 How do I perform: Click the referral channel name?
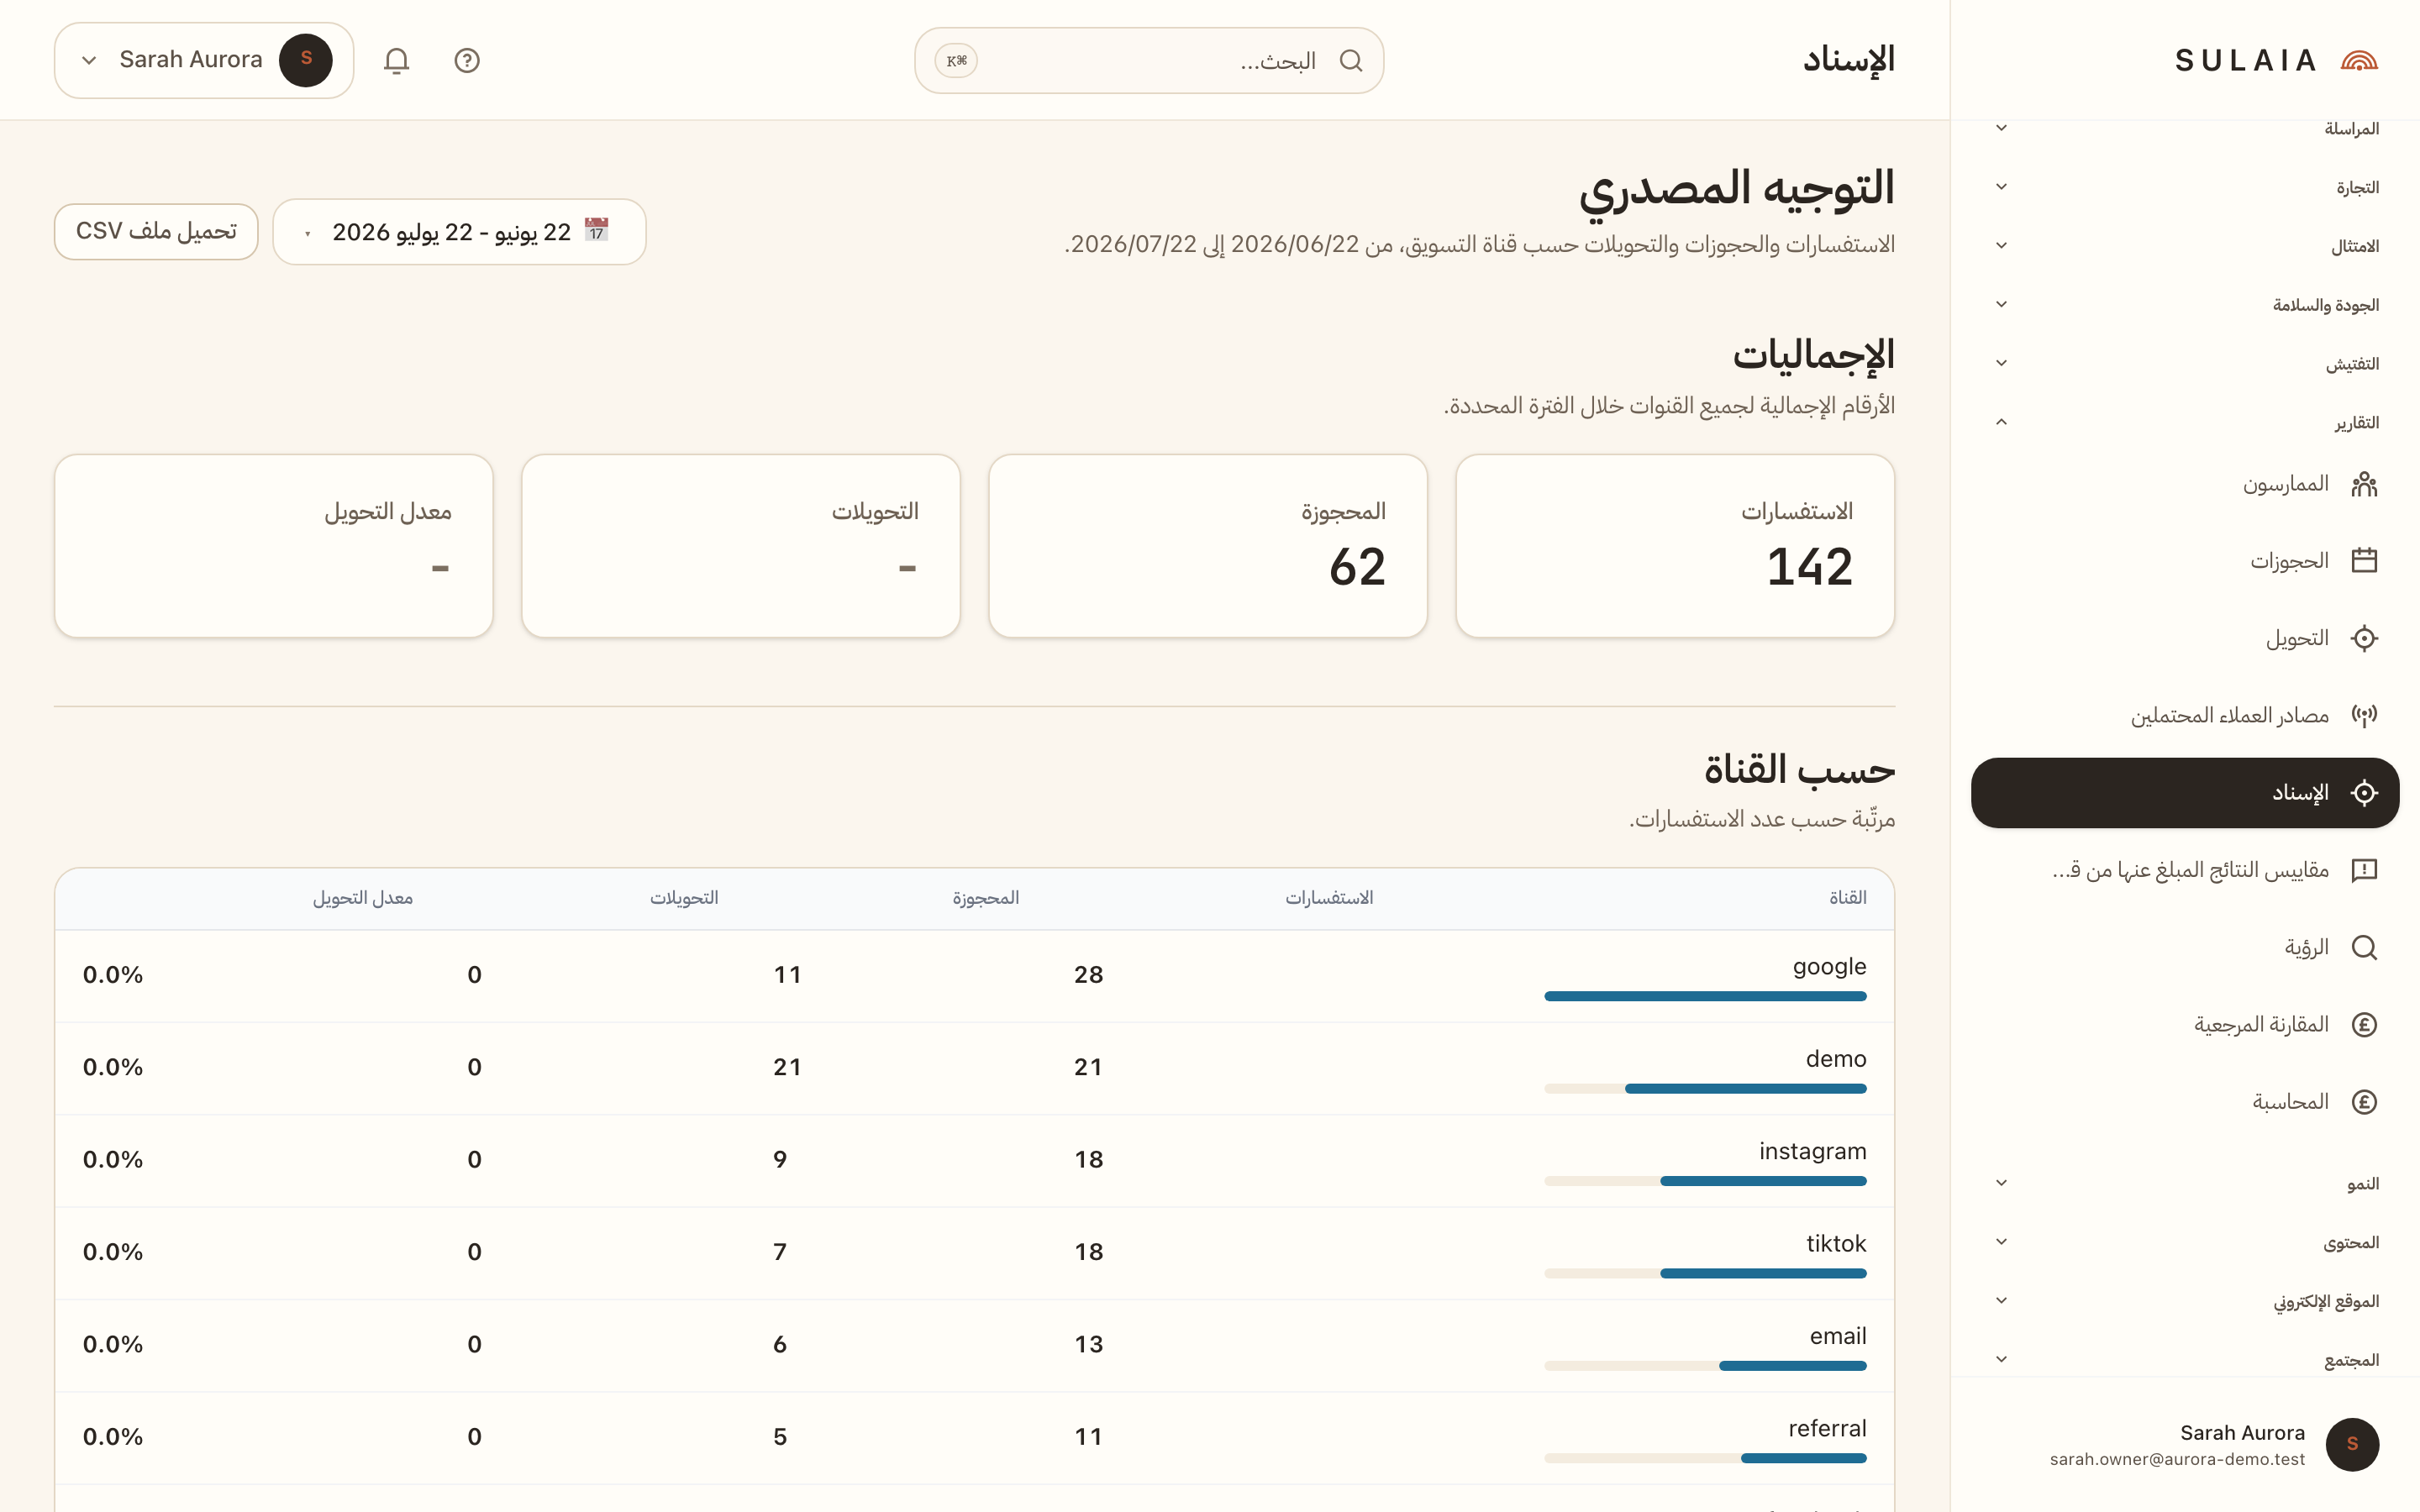tap(1827, 1428)
